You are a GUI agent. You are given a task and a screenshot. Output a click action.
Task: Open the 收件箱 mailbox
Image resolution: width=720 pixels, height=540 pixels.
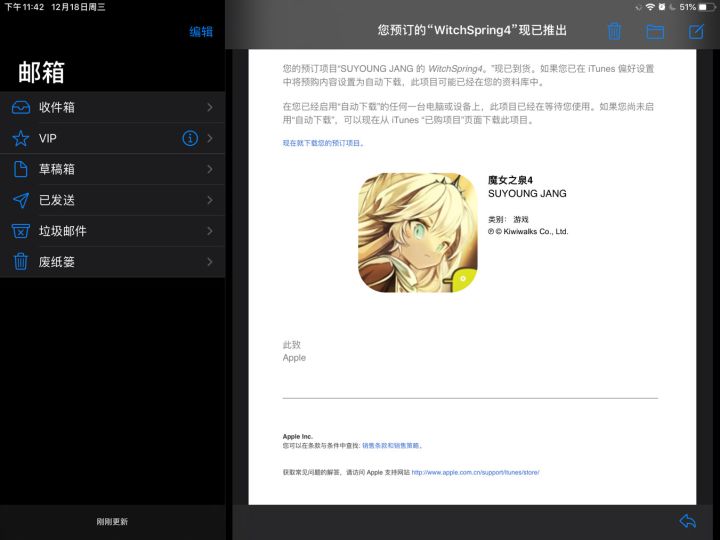point(112,107)
